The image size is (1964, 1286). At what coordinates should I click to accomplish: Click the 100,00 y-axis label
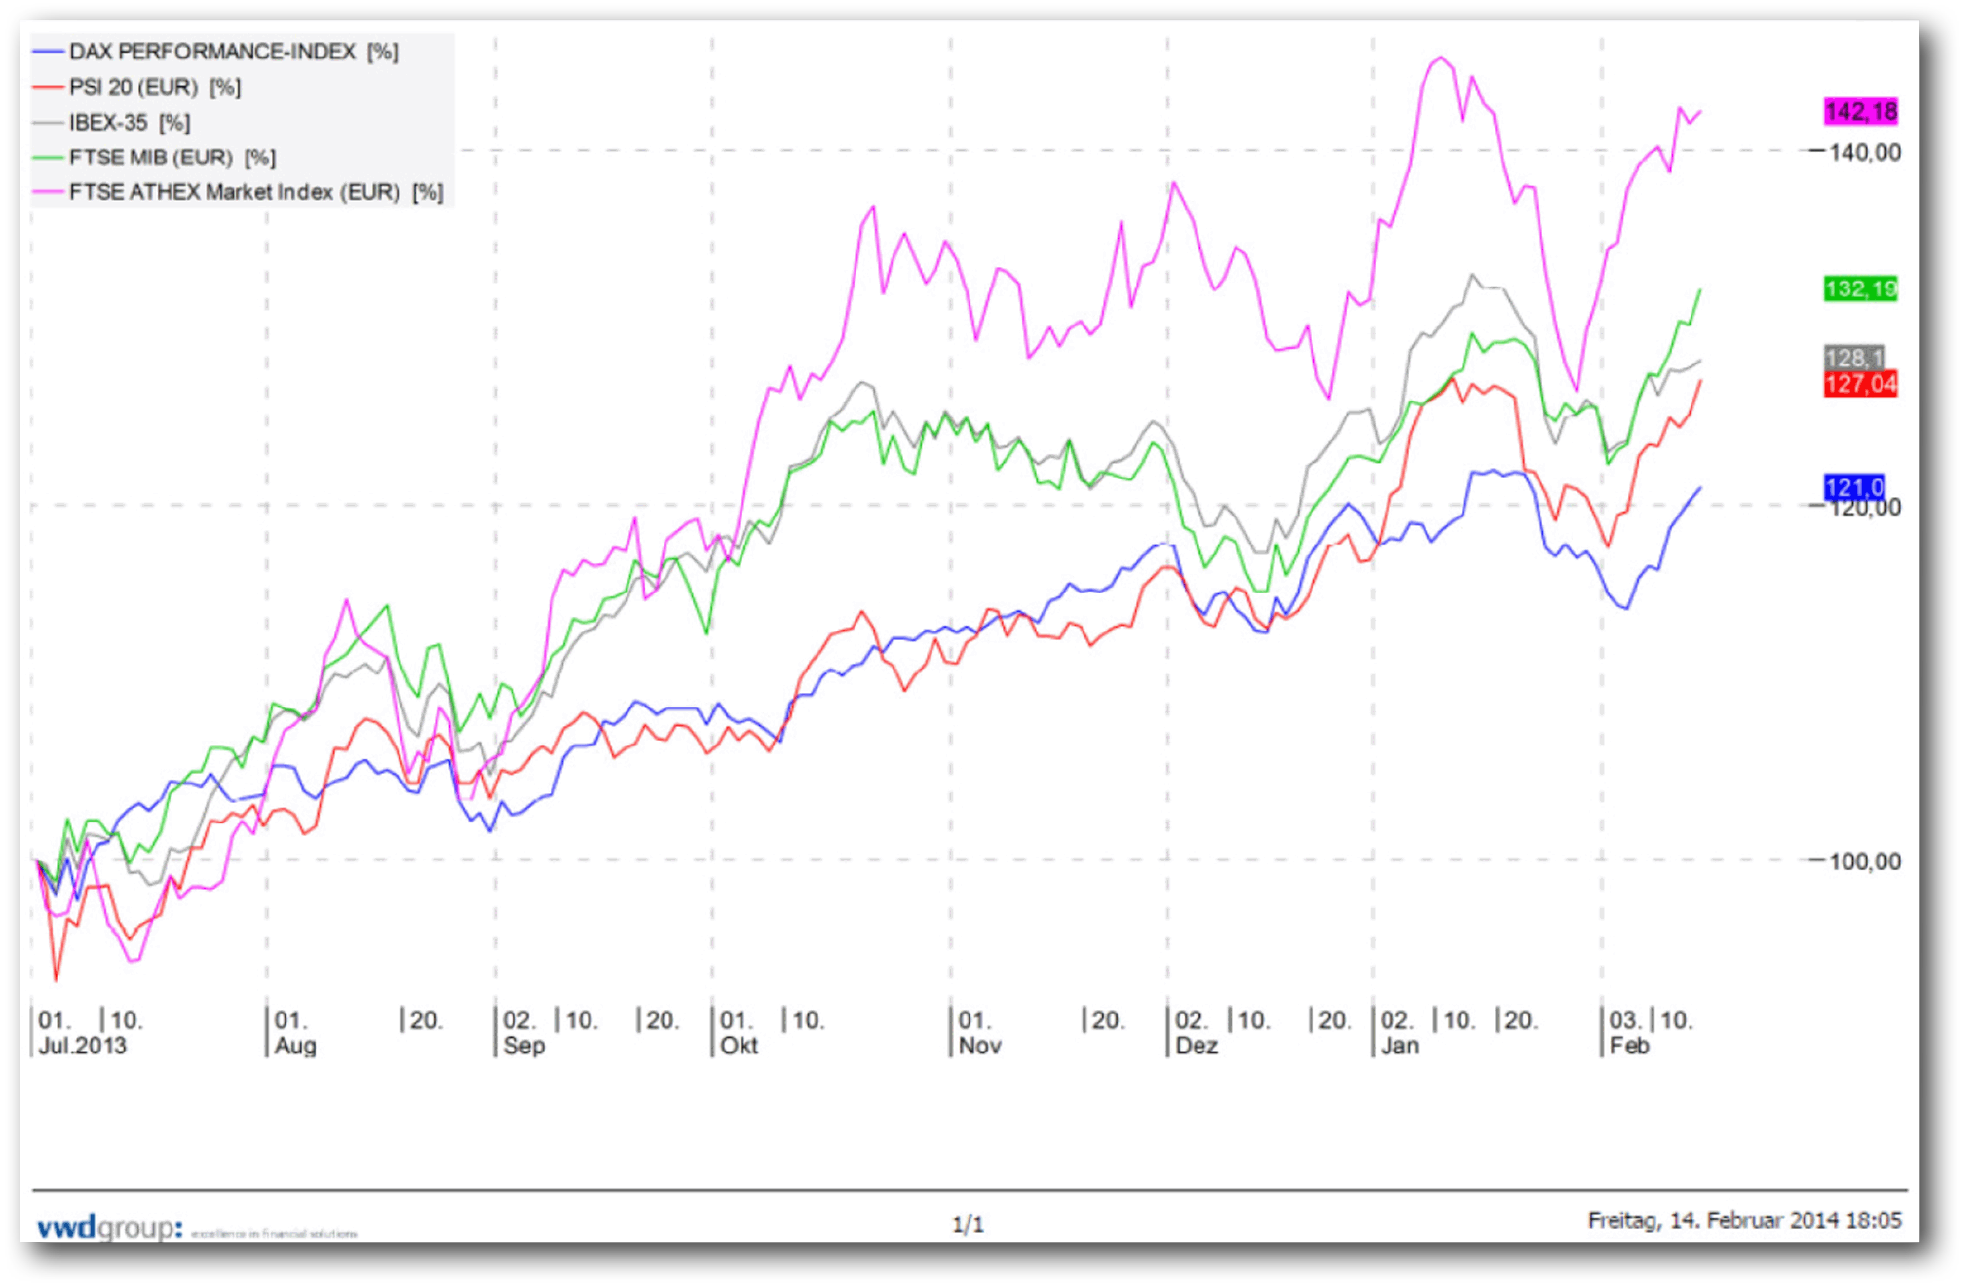[x=1865, y=861]
